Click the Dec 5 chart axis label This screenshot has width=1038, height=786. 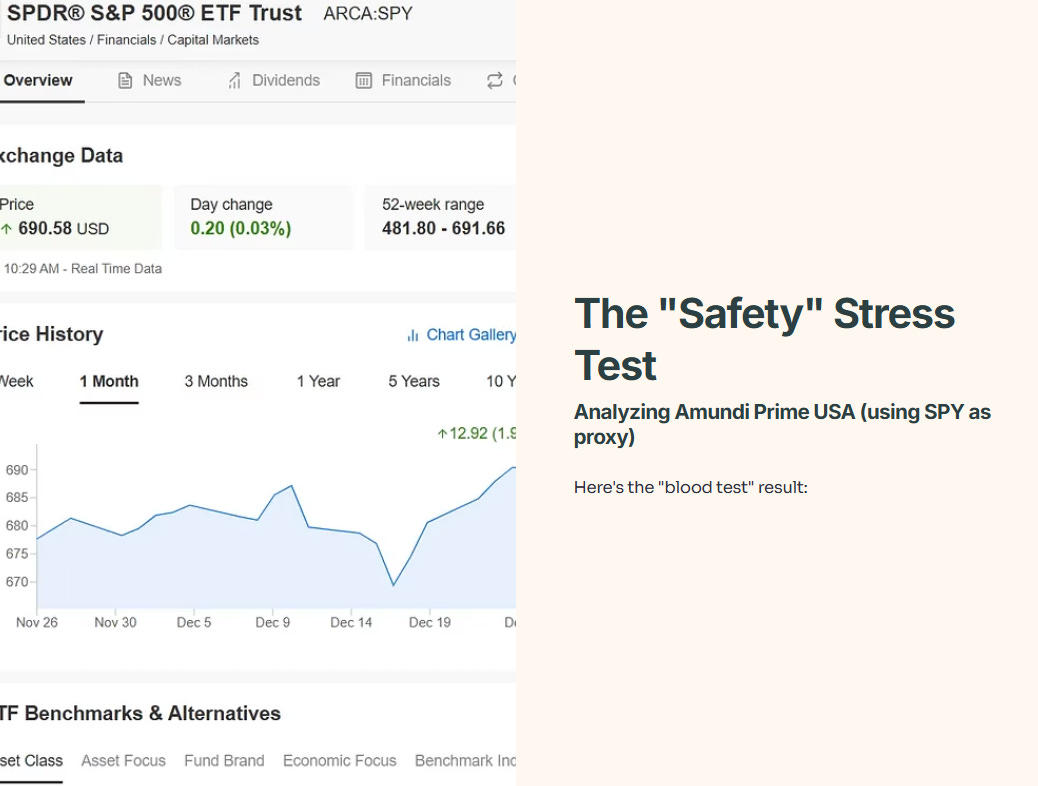coord(194,622)
